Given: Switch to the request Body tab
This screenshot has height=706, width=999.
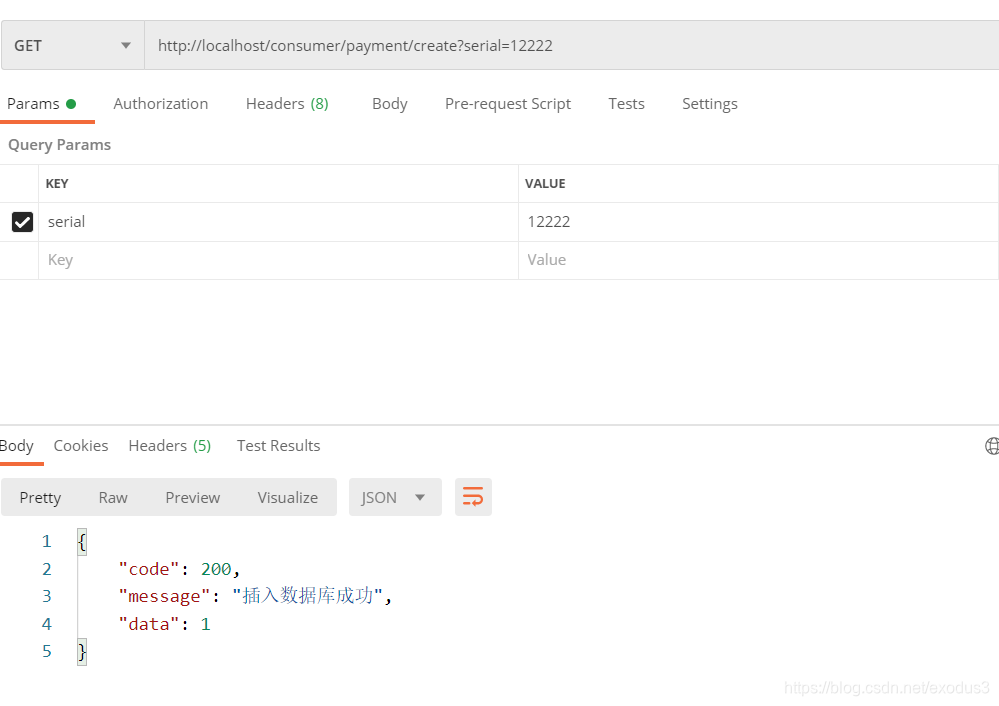Looking at the screenshot, I should 389,104.
